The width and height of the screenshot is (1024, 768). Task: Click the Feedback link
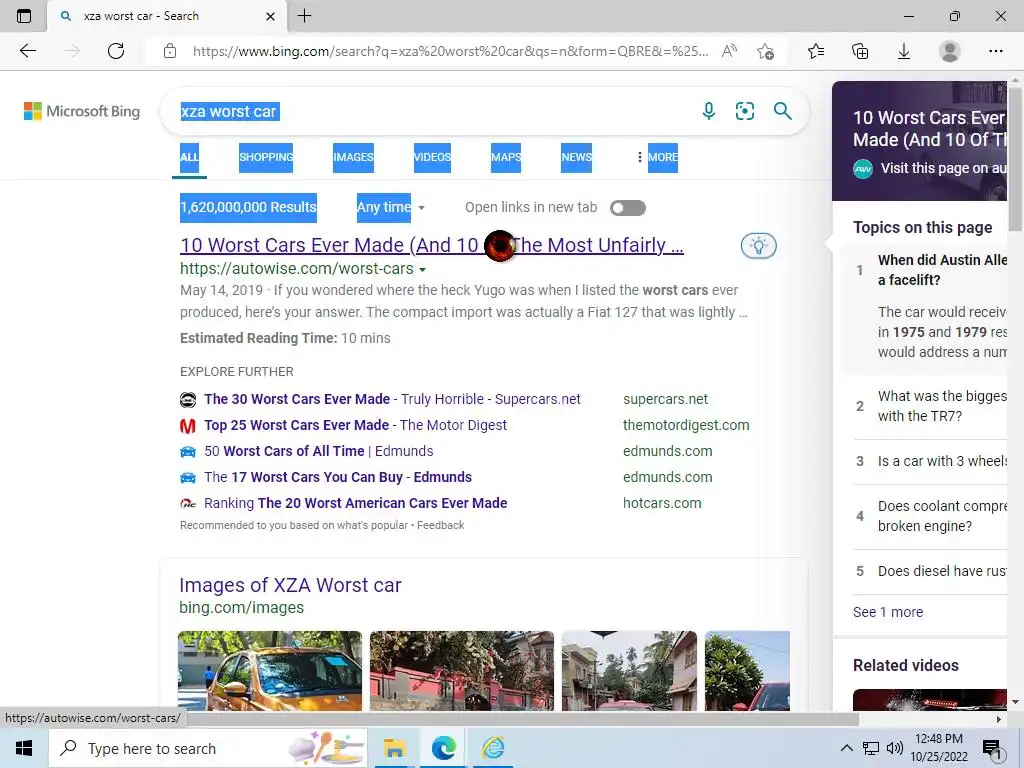pos(441,525)
